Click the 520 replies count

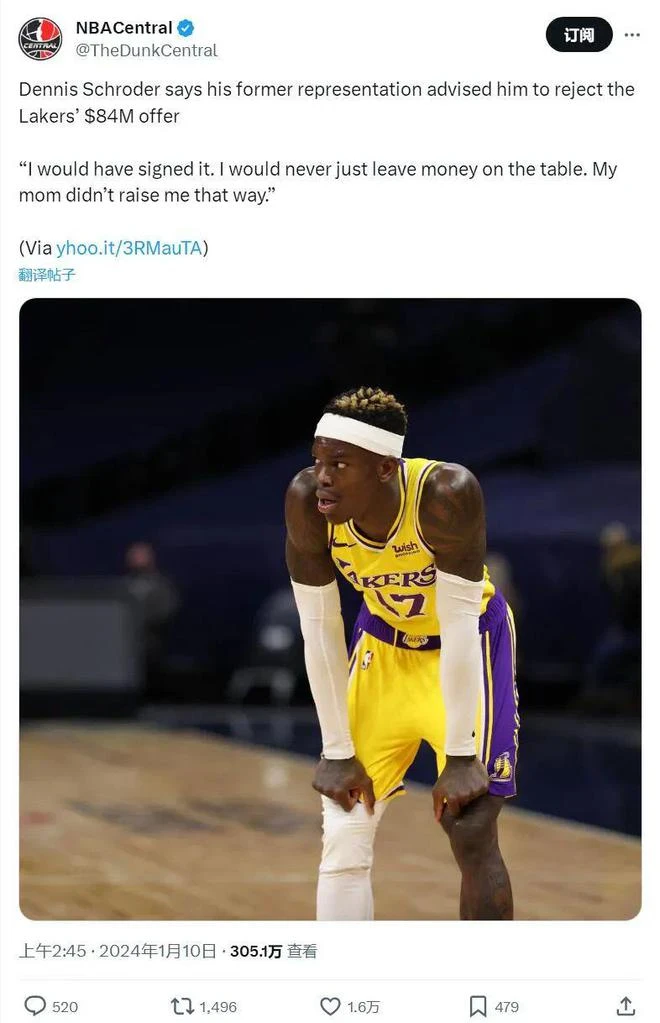(x=65, y=1007)
